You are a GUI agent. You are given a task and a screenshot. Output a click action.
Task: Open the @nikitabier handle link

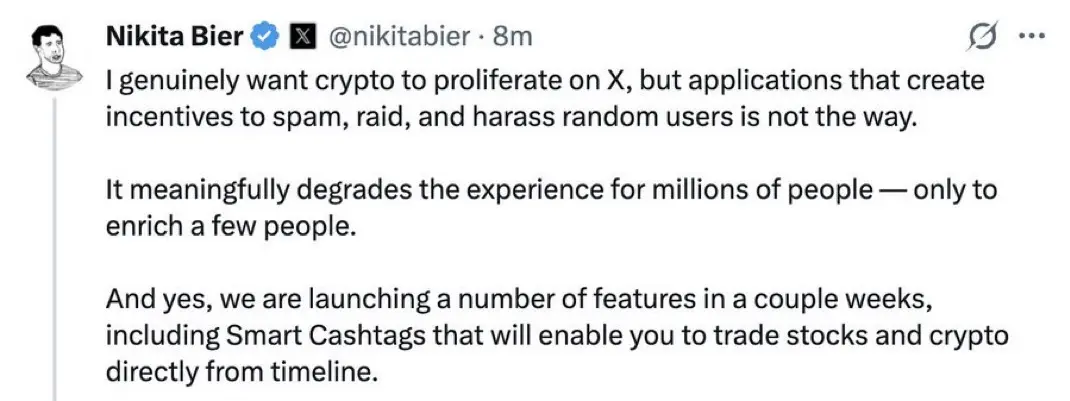tap(397, 37)
